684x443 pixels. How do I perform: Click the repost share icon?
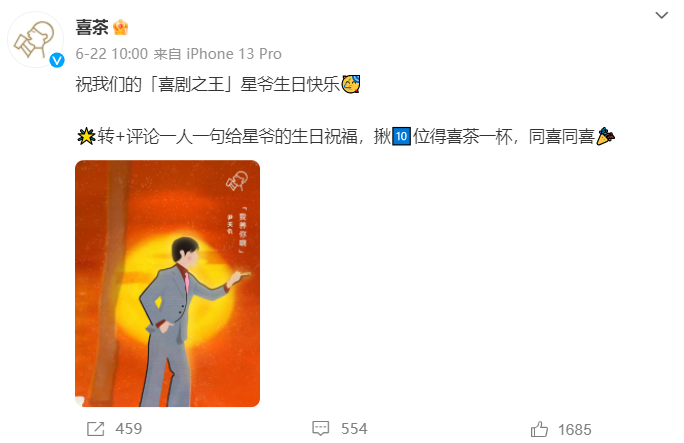(96, 429)
